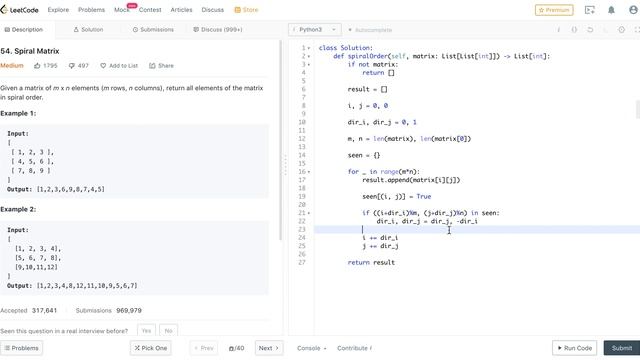Screen dimensions: 640x360
Task: Click the Share button
Action: coord(161,66)
